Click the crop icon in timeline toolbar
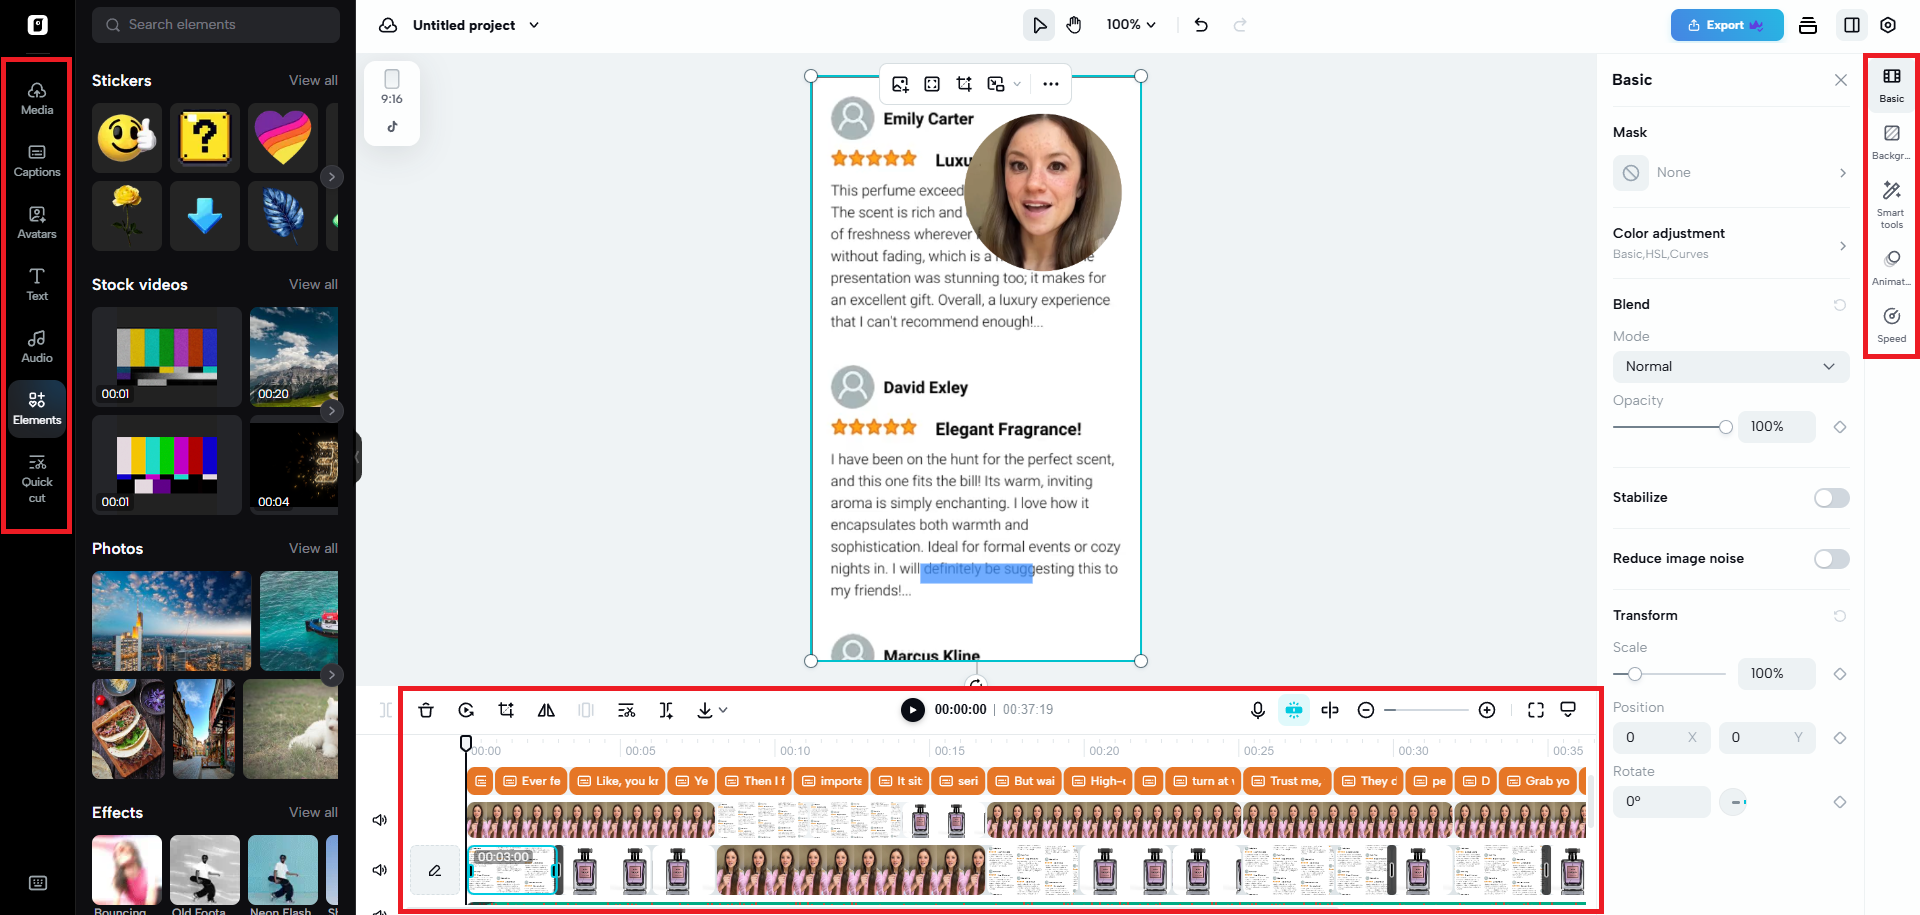This screenshot has width=1920, height=915. point(506,710)
